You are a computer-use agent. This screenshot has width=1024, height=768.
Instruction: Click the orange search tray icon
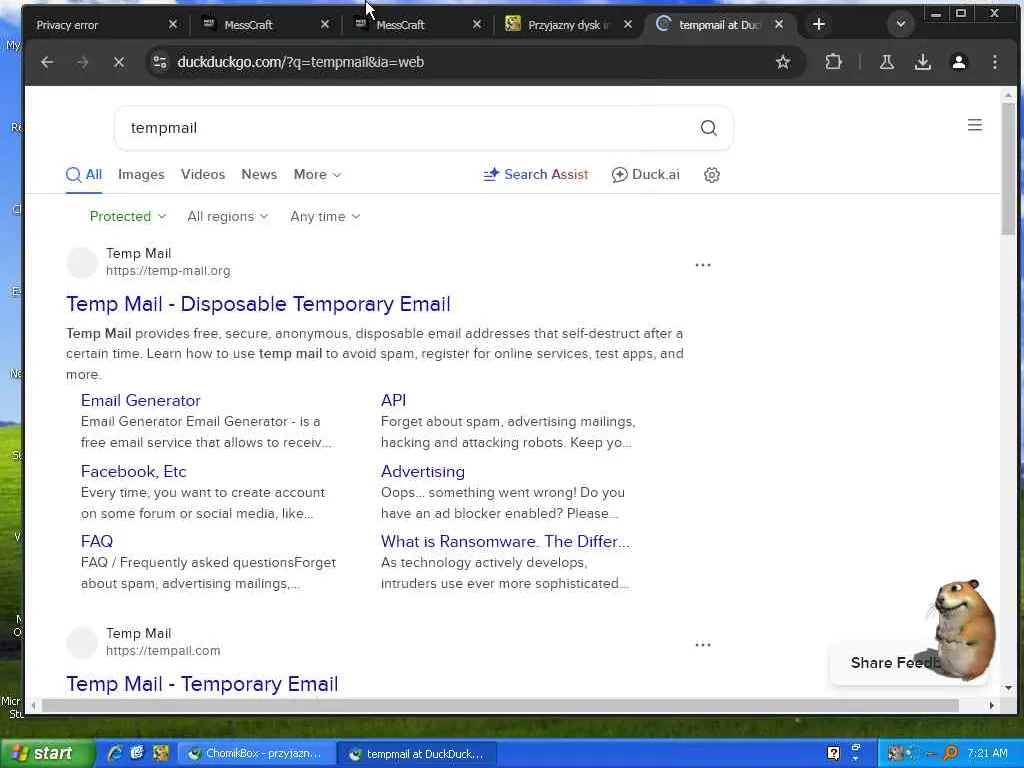point(950,753)
